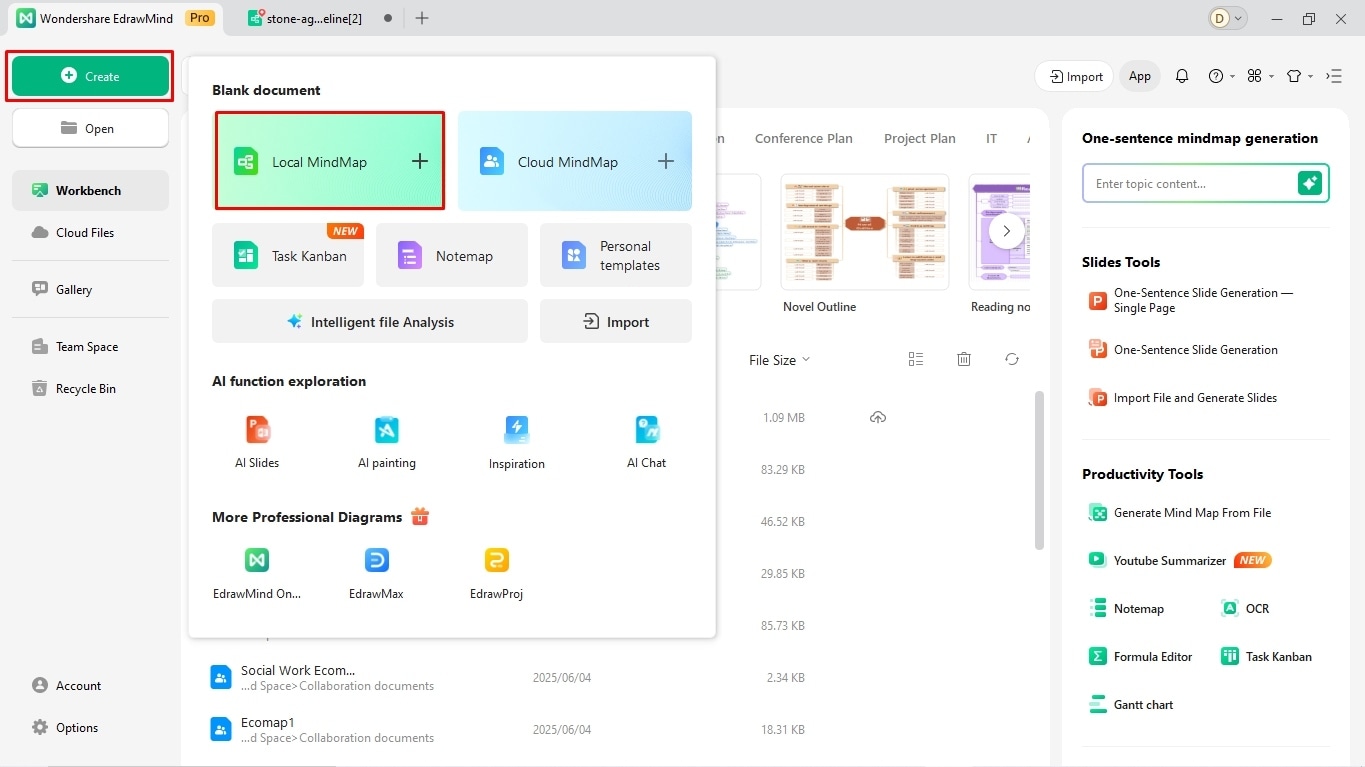Go to the Gallery section
This screenshot has height=767, width=1365.
coord(90,289)
